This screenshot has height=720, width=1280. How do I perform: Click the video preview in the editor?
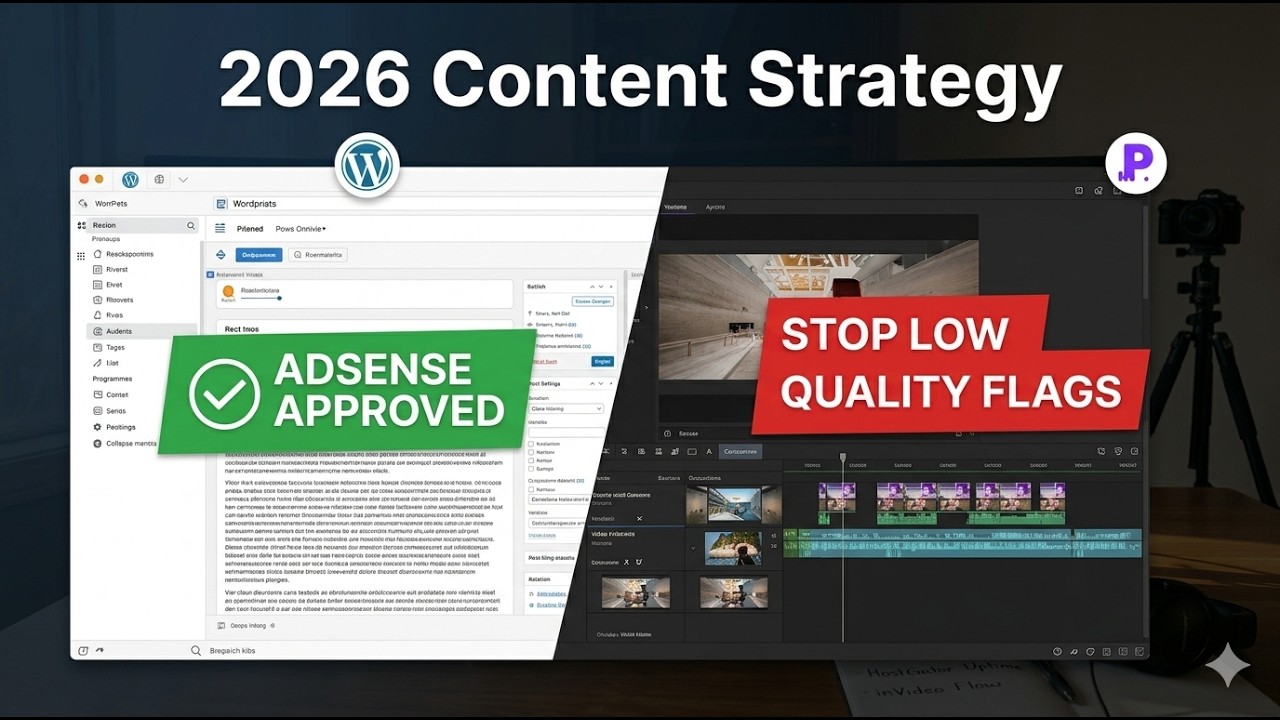point(818,317)
